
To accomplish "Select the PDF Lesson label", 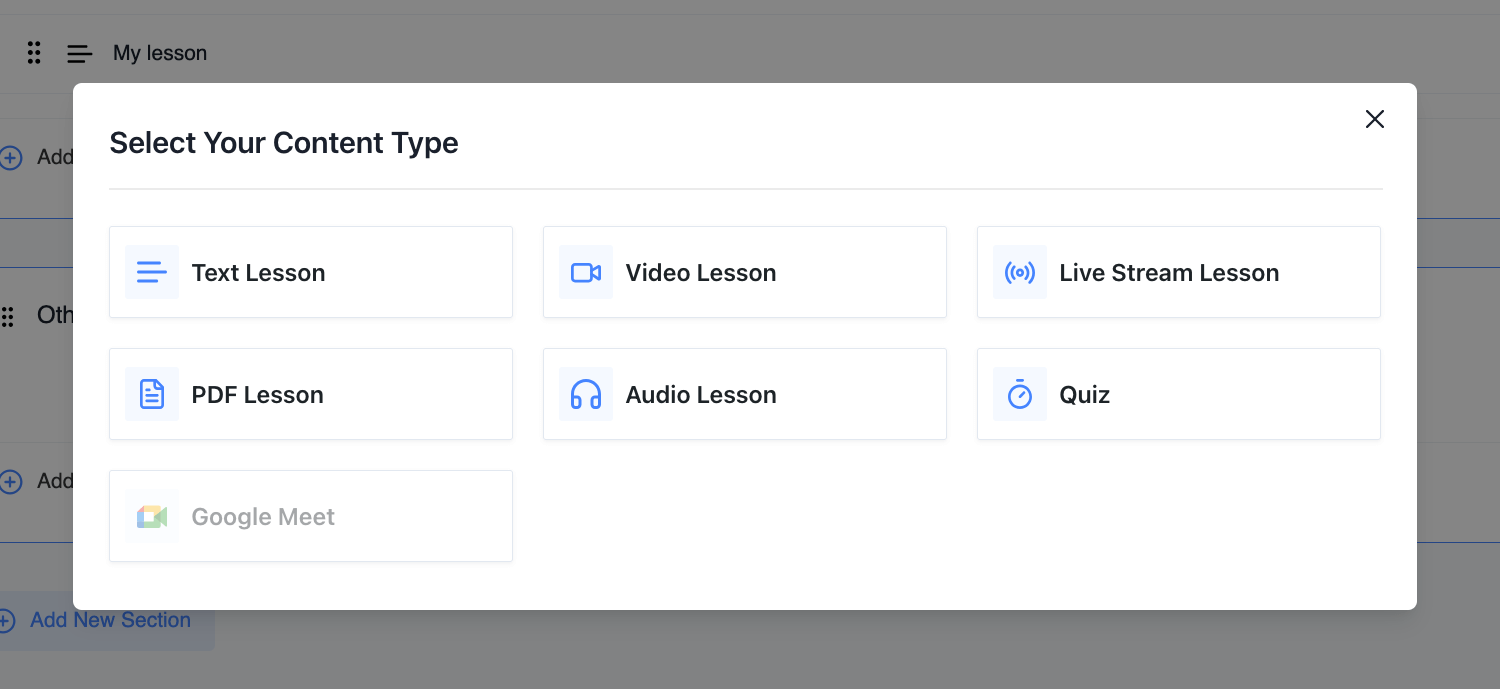I will (257, 395).
